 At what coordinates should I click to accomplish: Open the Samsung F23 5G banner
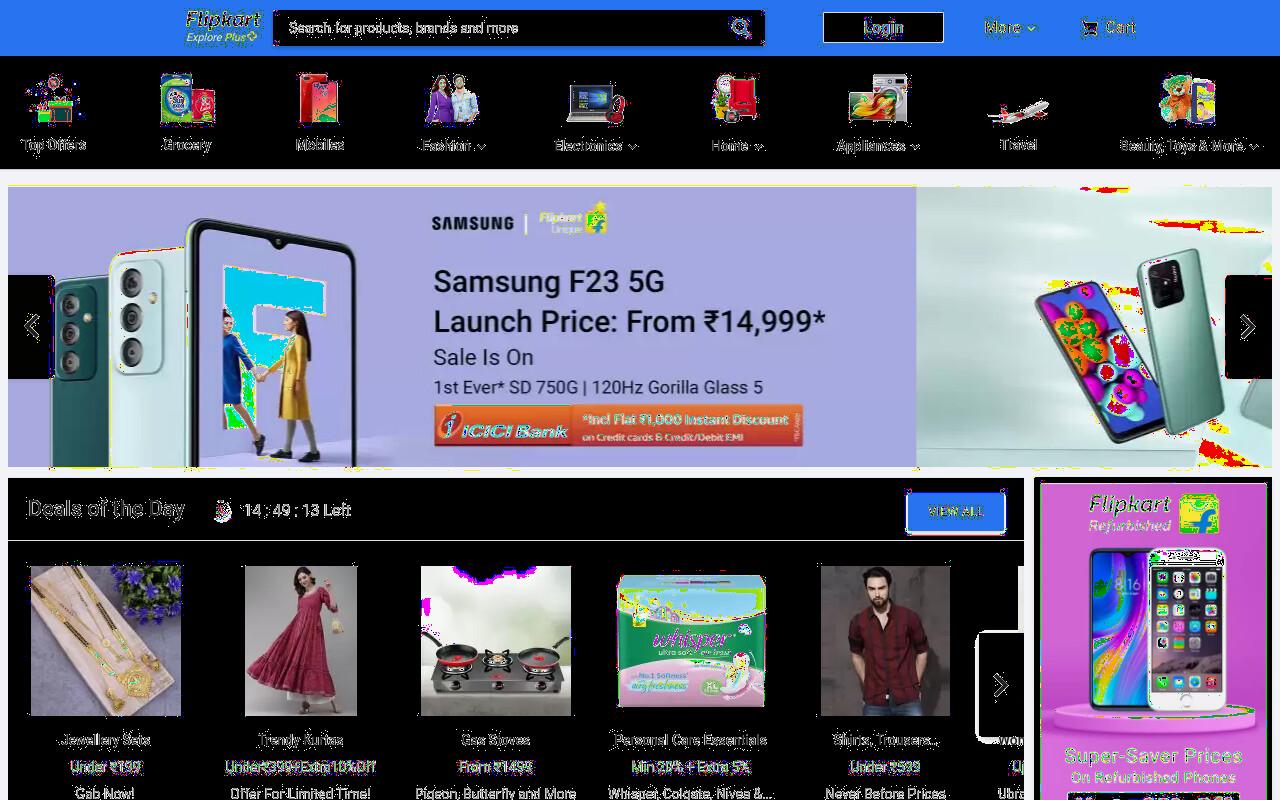click(462, 327)
